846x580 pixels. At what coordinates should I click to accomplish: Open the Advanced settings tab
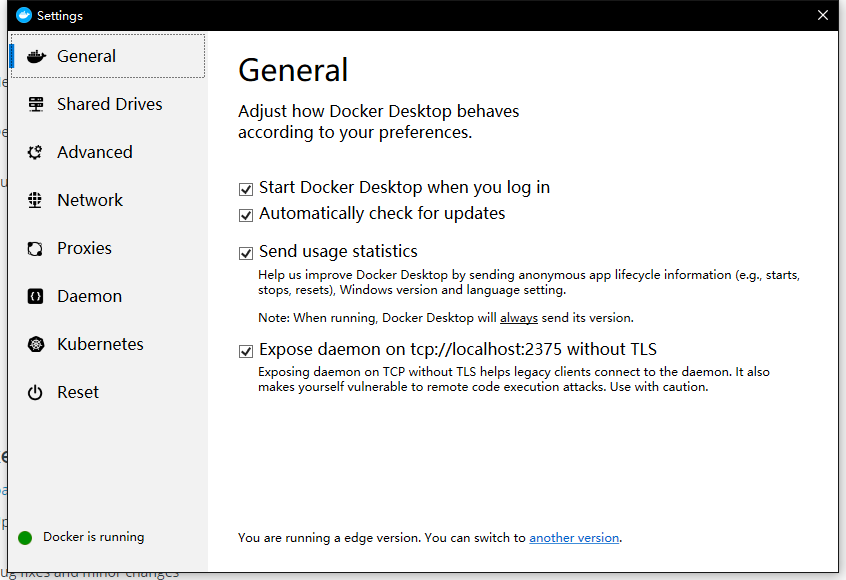[x=108, y=152]
